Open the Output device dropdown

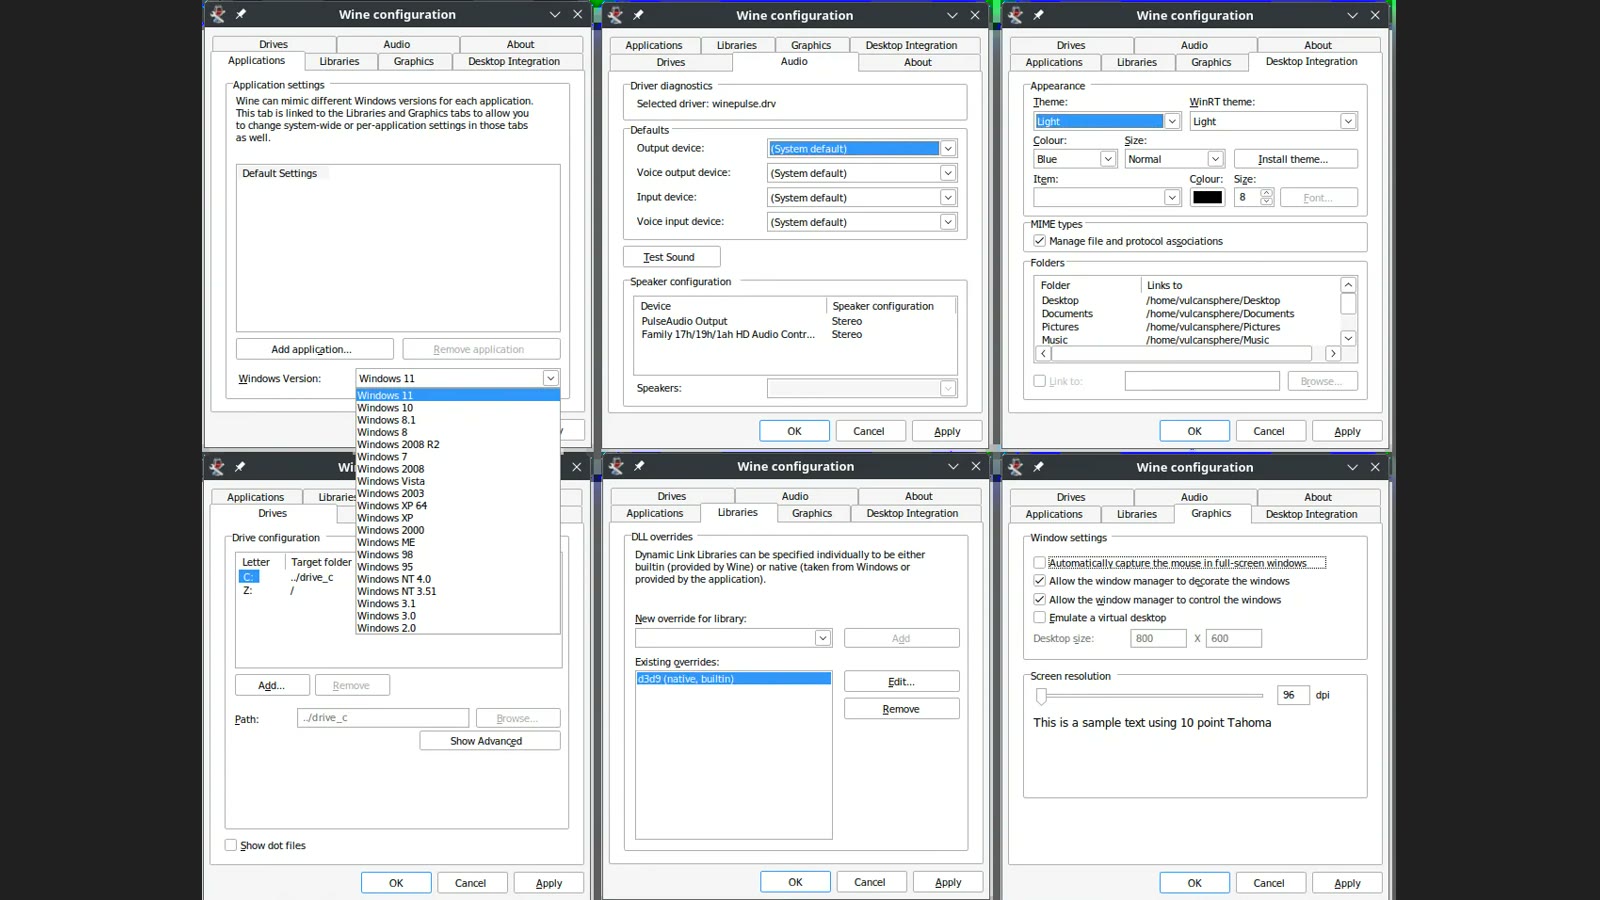(948, 149)
